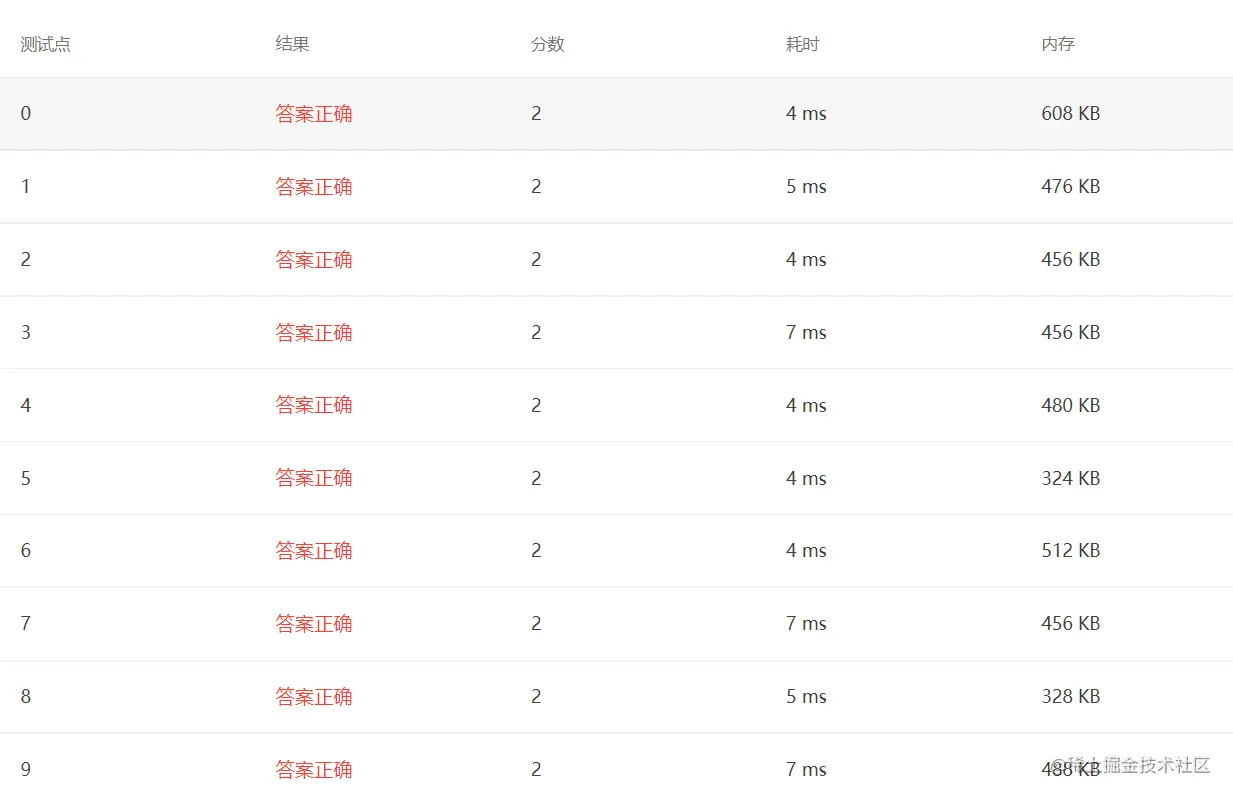Click the 答案正确 text in row 2
Image resolution: width=1233 pixels, height=798 pixels.
pos(314,260)
